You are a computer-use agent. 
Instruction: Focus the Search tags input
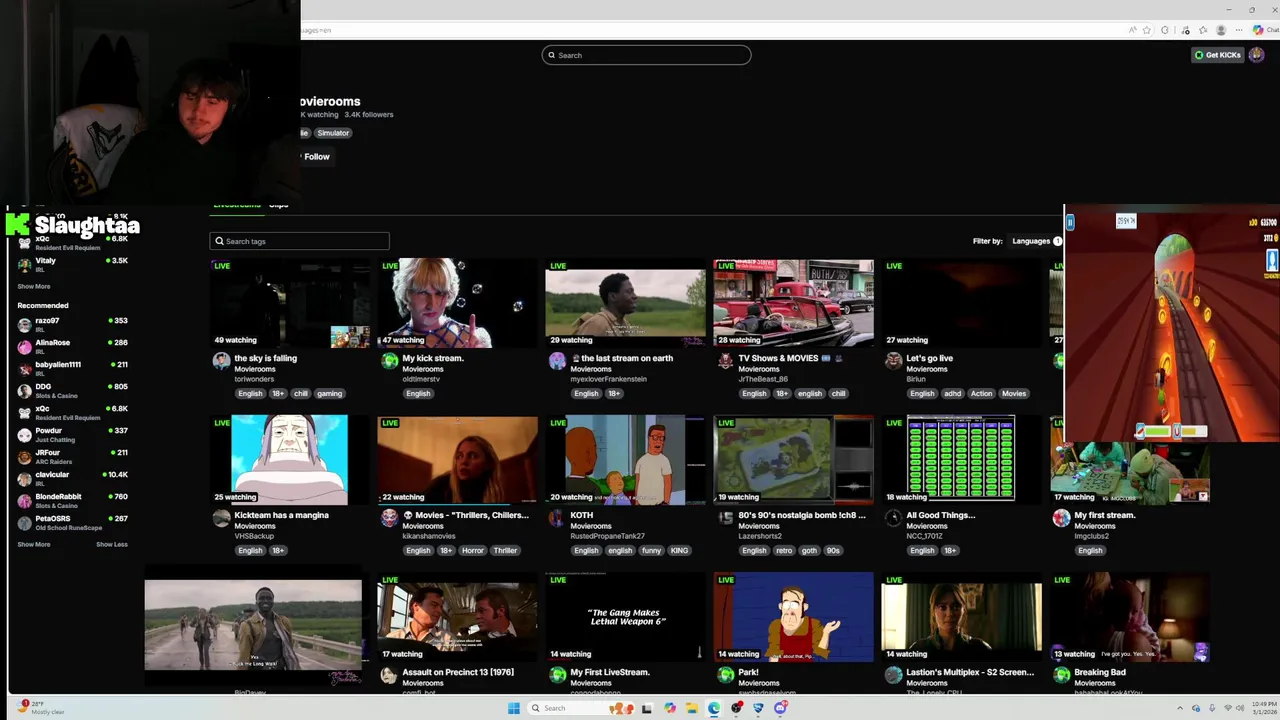tap(299, 241)
